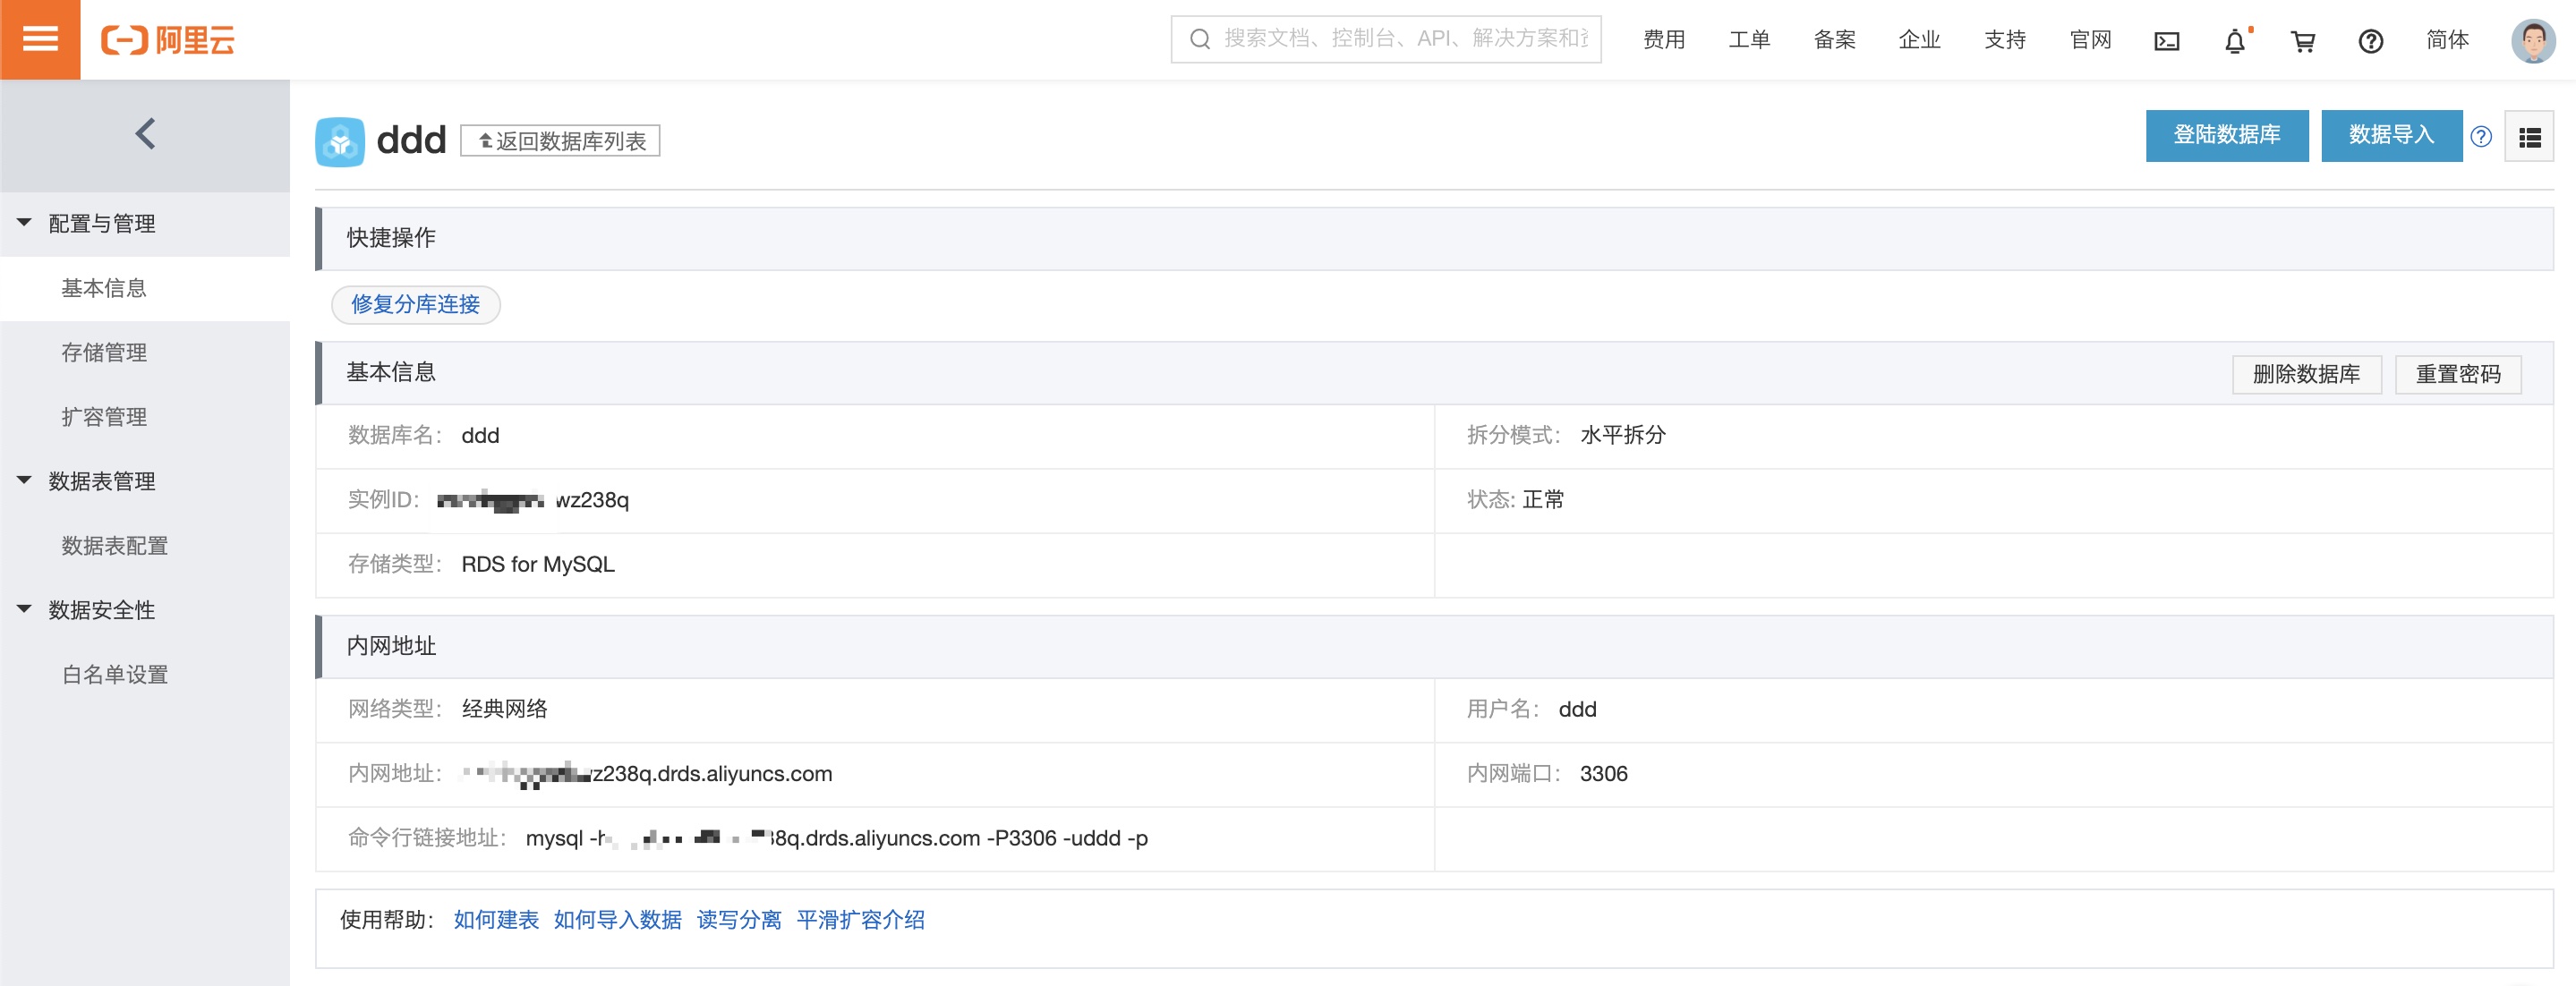Image resolution: width=2576 pixels, height=986 pixels.
Task: Click 登陆数据库 button
Action: (2226, 135)
